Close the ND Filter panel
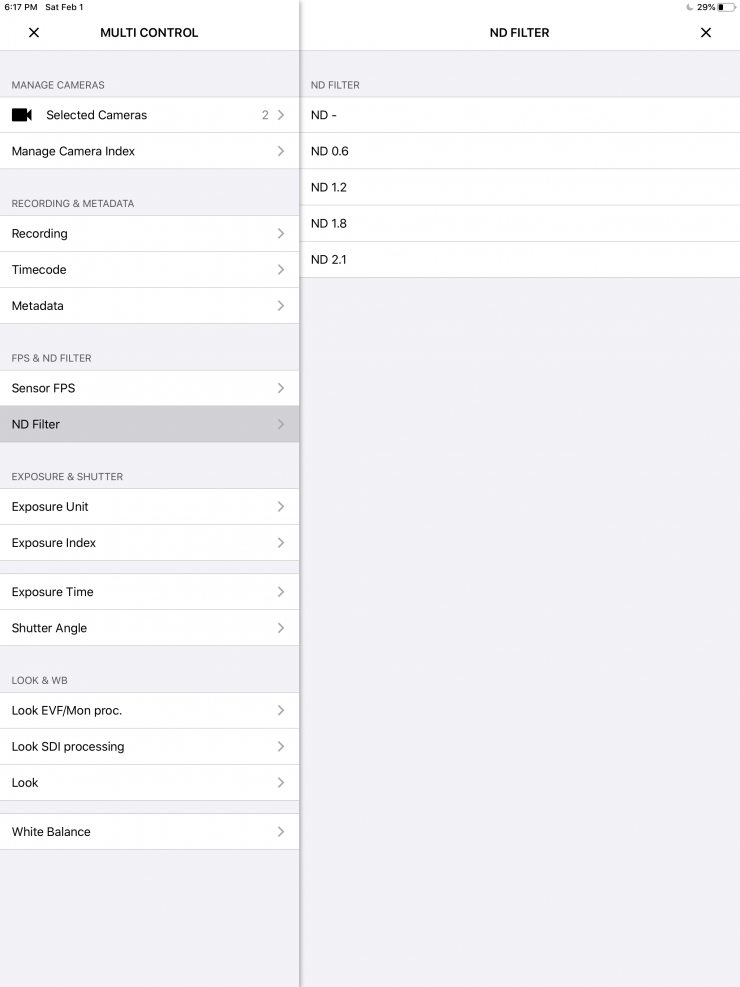740x987 pixels. pos(706,33)
